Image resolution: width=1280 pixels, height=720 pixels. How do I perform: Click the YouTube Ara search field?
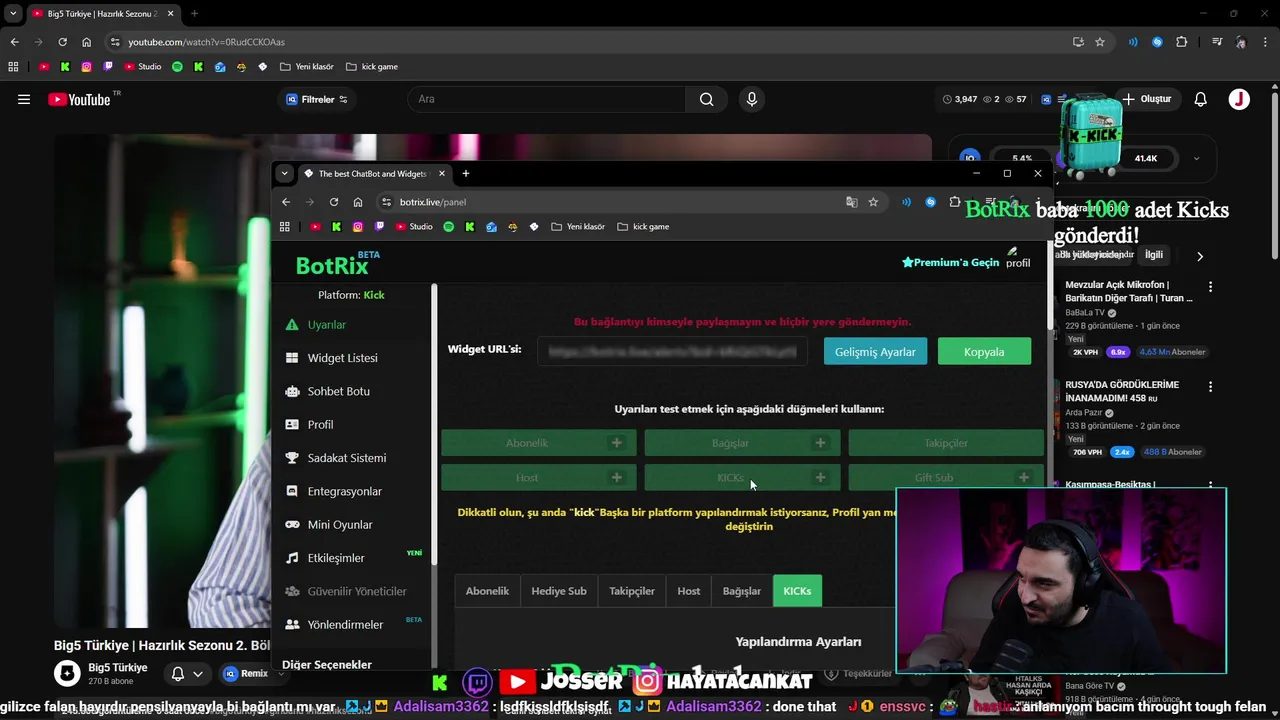click(x=546, y=99)
